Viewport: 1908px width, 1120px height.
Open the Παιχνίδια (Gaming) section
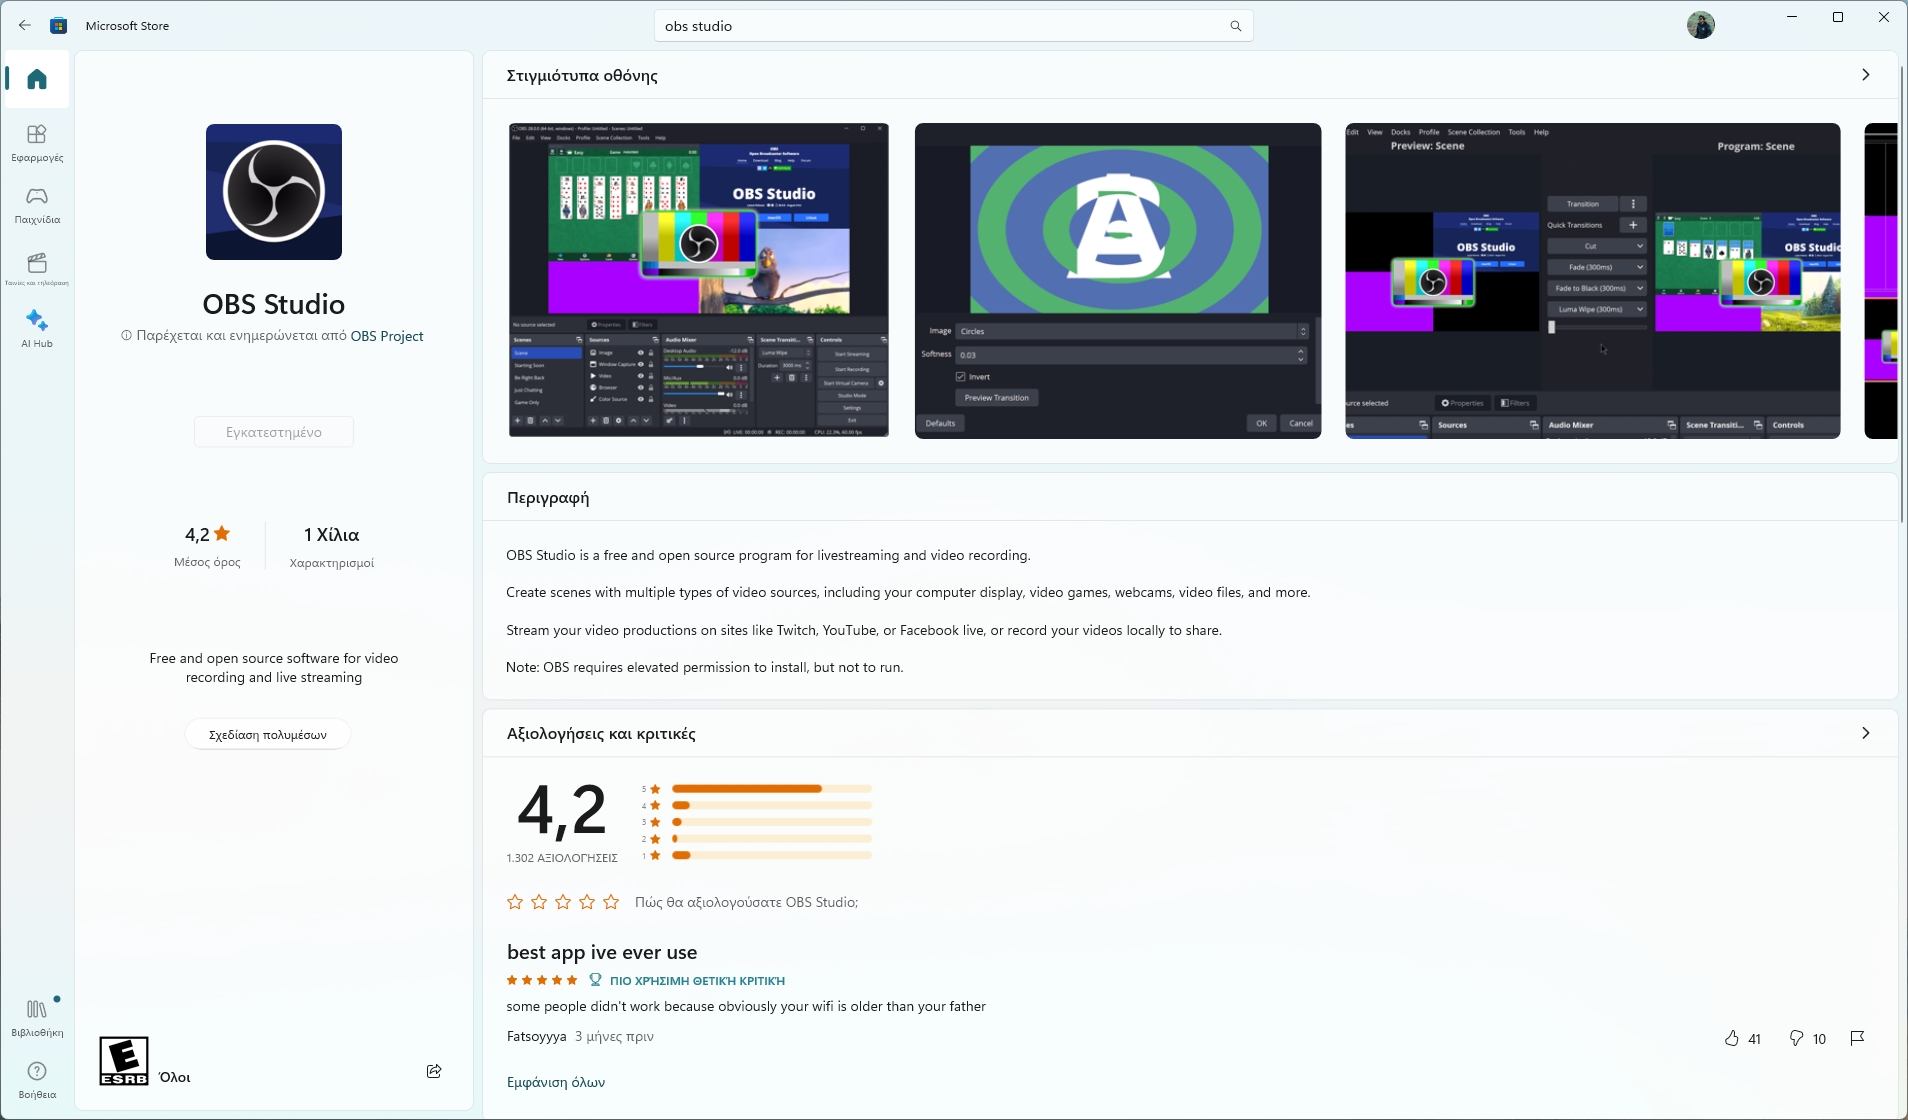pyautogui.click(x=37, y=204)
